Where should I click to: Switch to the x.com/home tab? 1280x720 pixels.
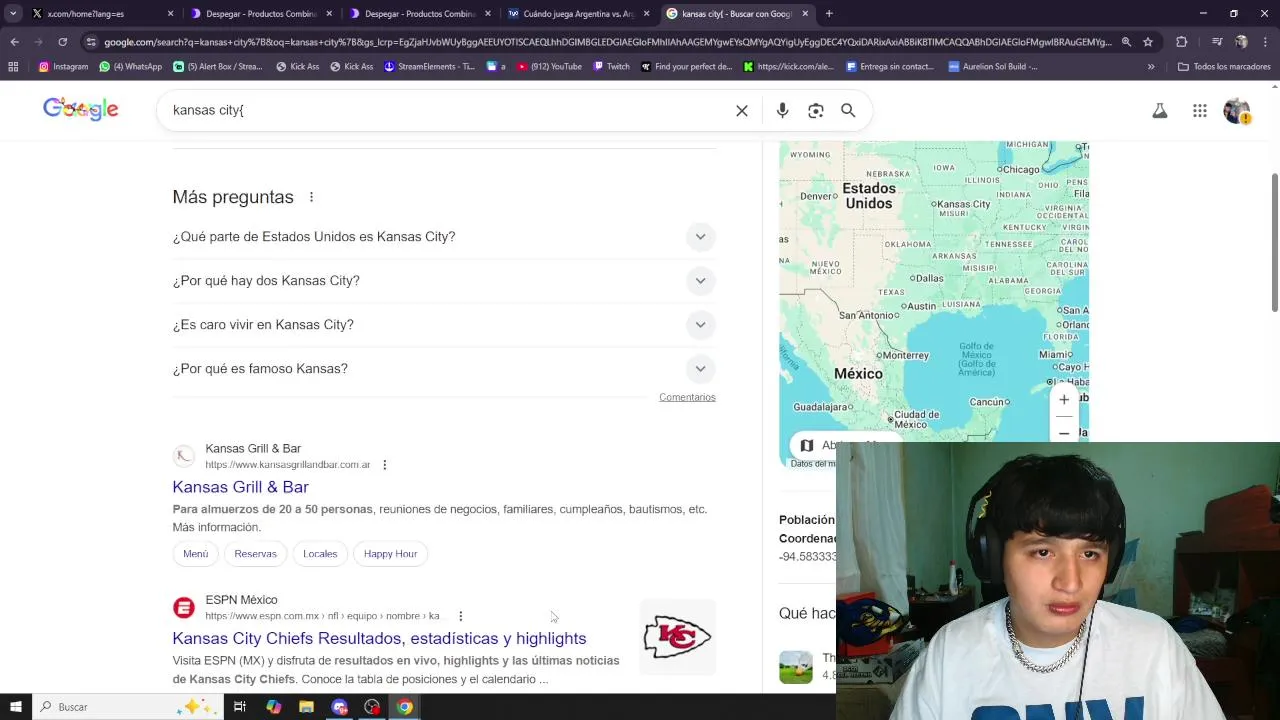(x=103, y=14)
